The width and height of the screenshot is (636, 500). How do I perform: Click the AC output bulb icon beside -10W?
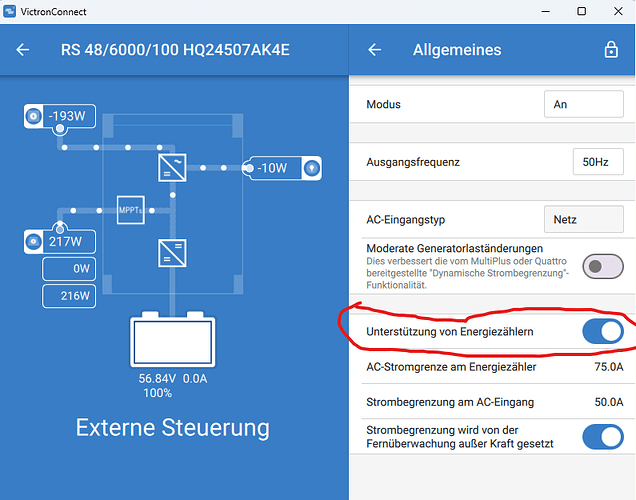pyautogui.click(x=312, y=168)
